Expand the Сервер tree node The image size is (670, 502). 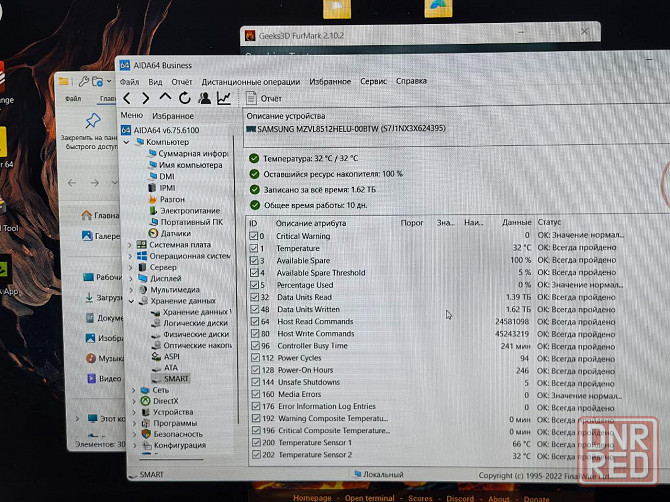pyautogui.click(x=130, y=267)
